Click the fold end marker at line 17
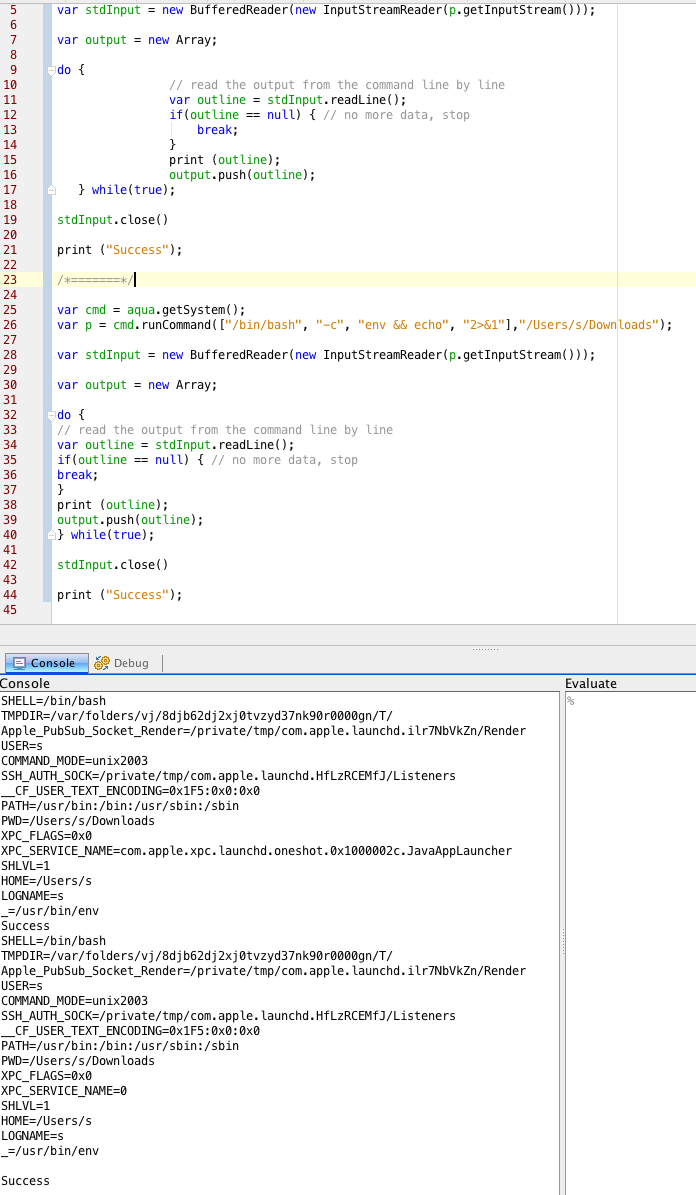The width and height of the screenshot is (696, 1195). click(51, 190)
